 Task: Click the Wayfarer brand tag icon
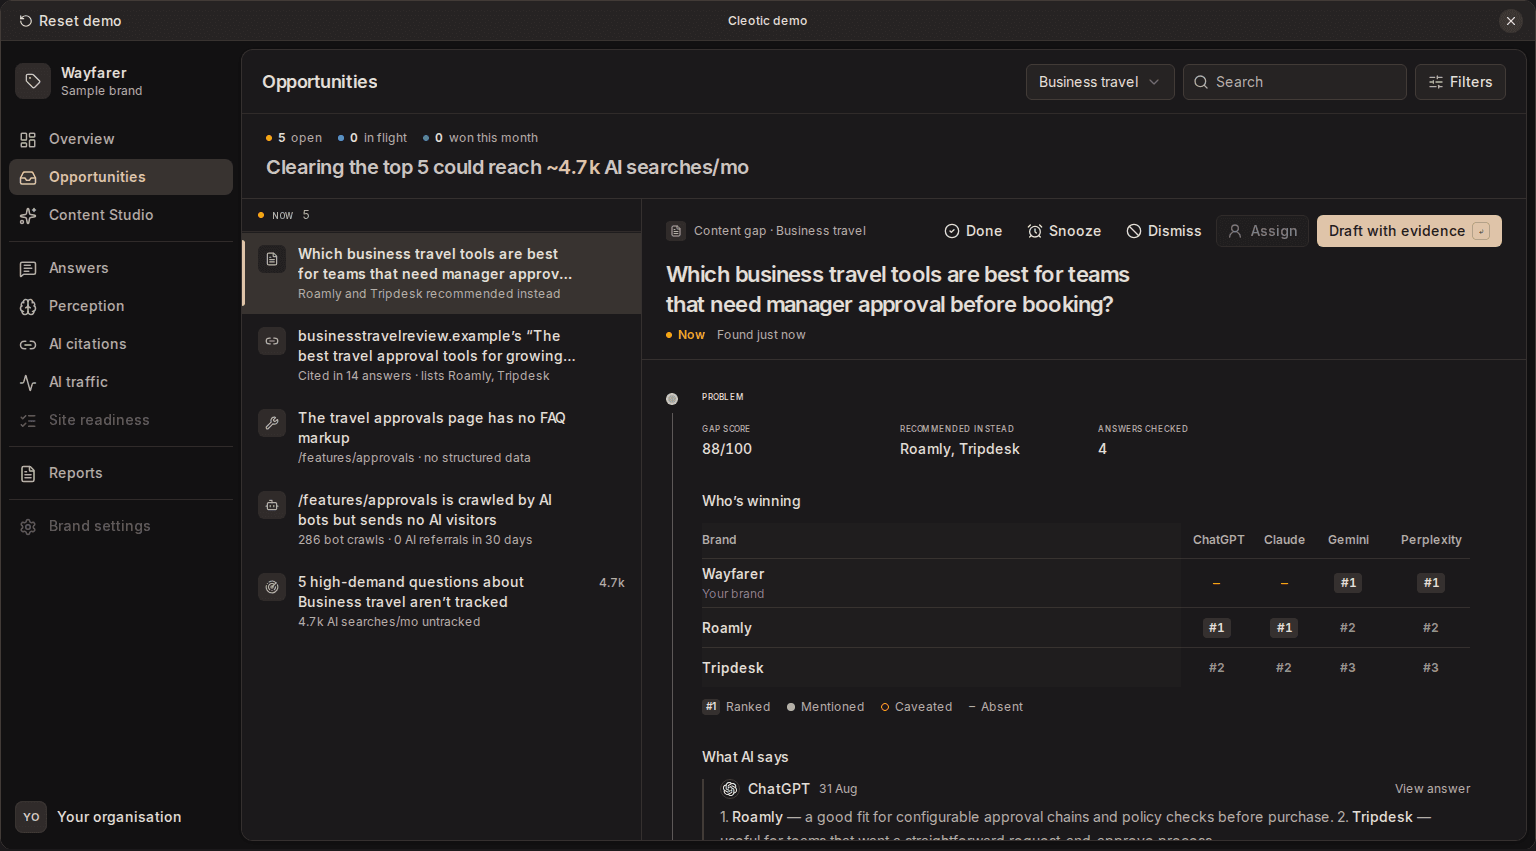click(x=33, y=81)
